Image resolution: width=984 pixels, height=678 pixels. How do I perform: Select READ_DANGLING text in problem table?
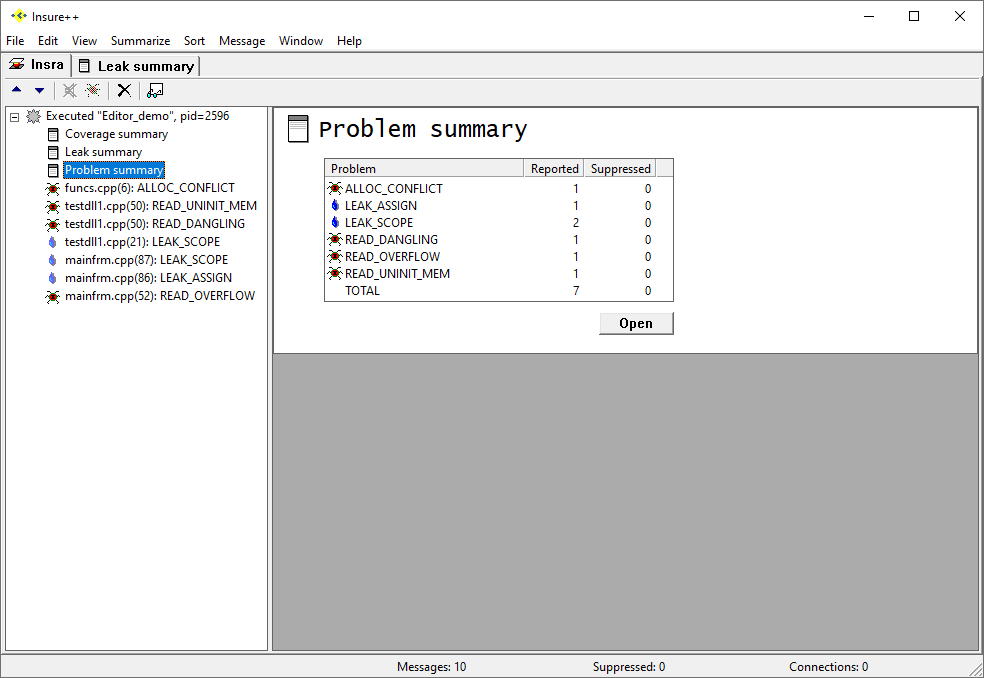(x=391, y=239)
